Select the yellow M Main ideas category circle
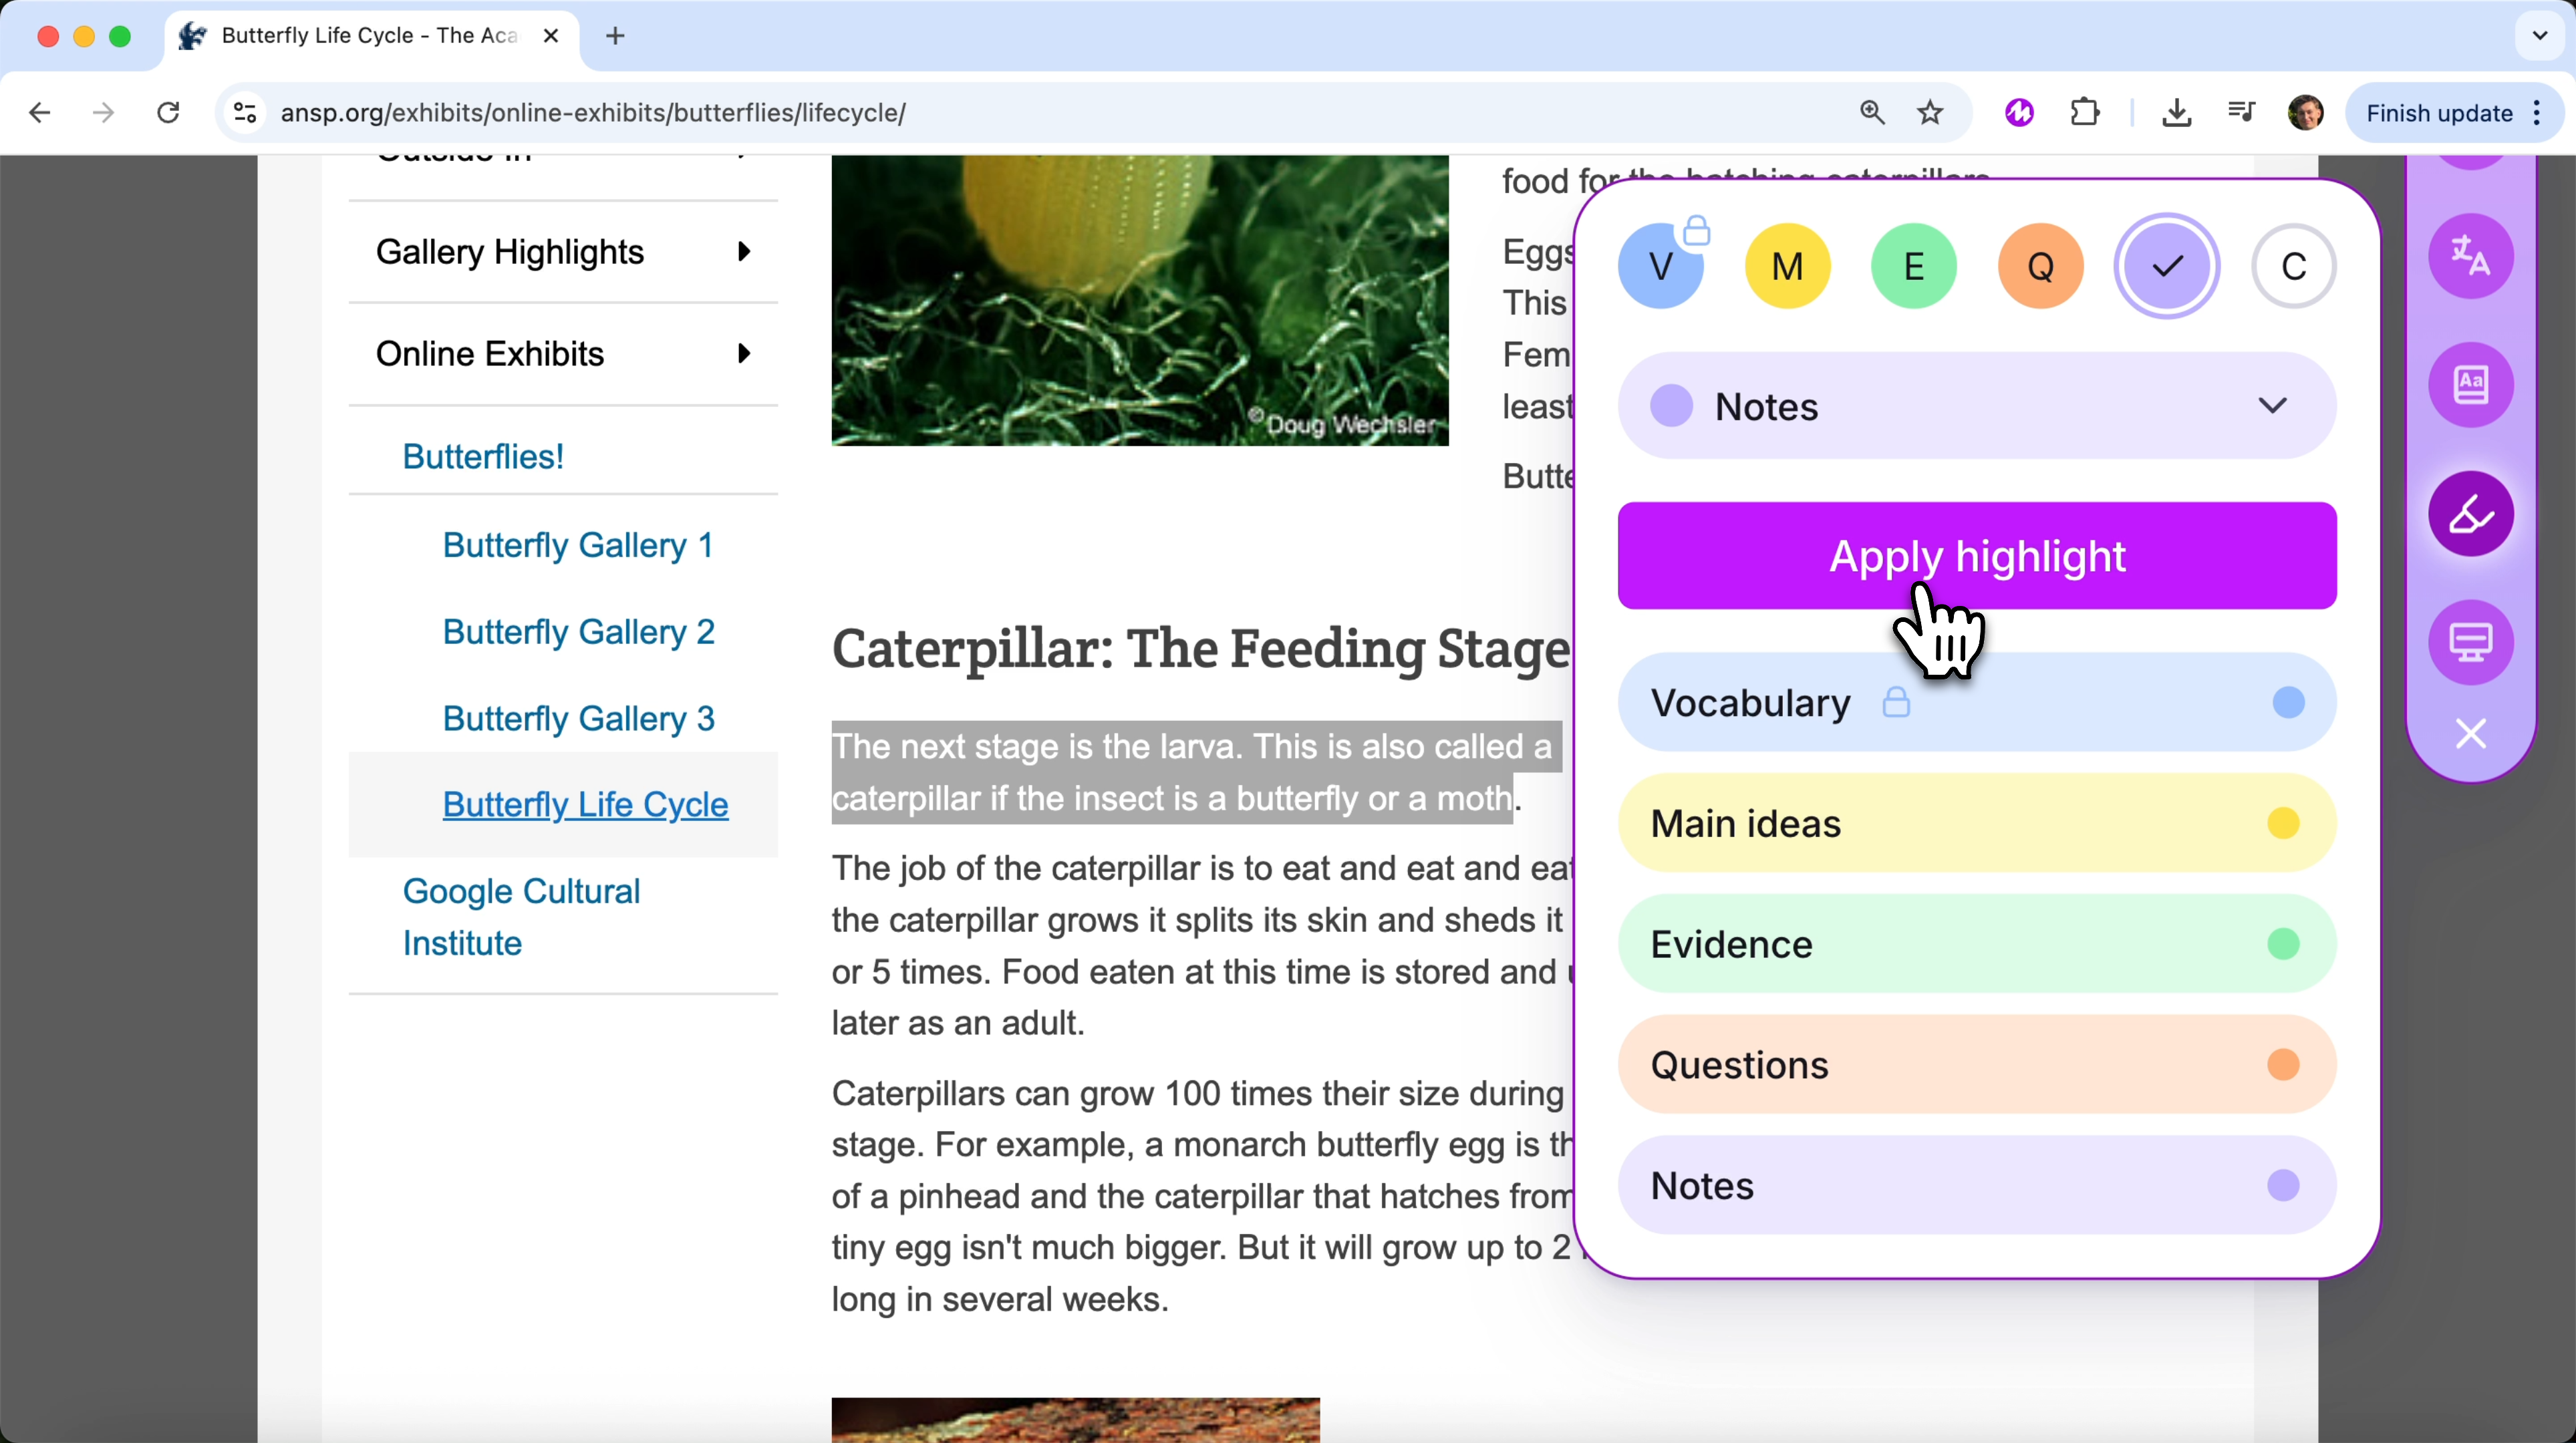 coord(1787,265)
